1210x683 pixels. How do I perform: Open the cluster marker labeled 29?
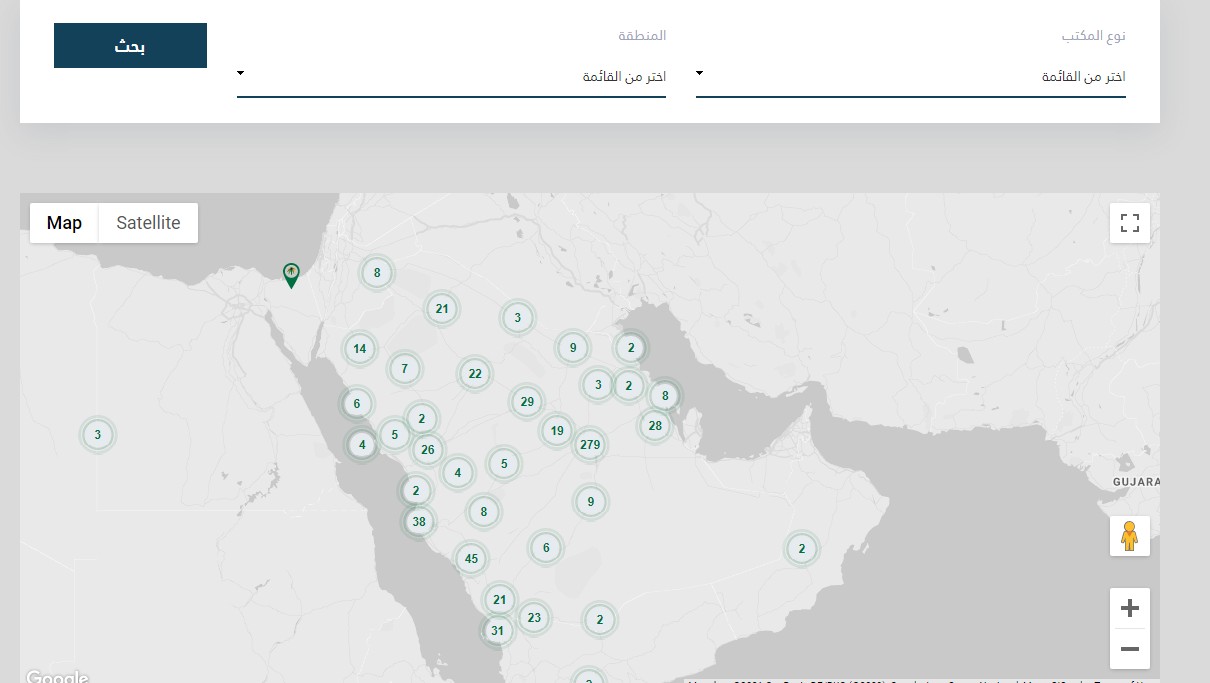[x=527, y=402]
